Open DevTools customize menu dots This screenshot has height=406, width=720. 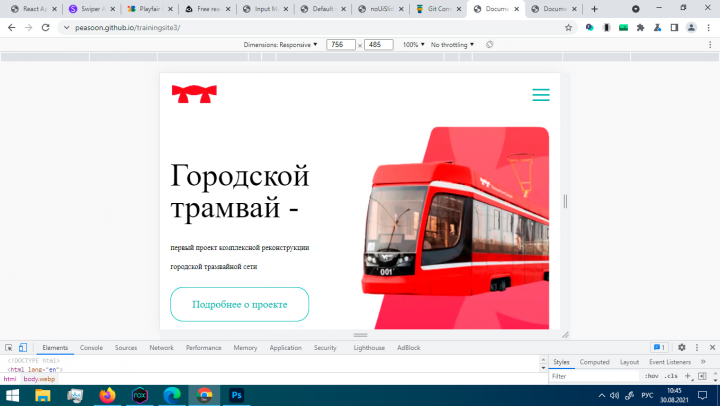(697, 348)
